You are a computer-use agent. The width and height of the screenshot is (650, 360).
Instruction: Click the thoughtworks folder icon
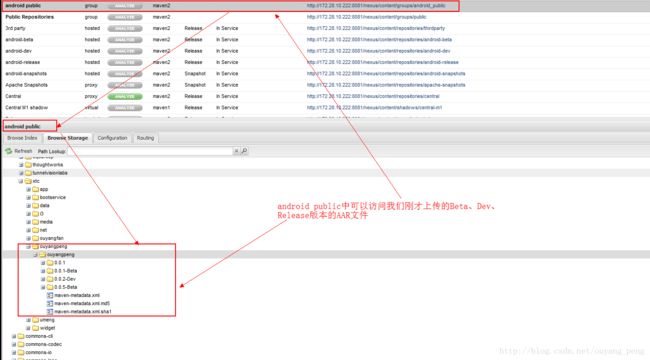tap(28, 165)
